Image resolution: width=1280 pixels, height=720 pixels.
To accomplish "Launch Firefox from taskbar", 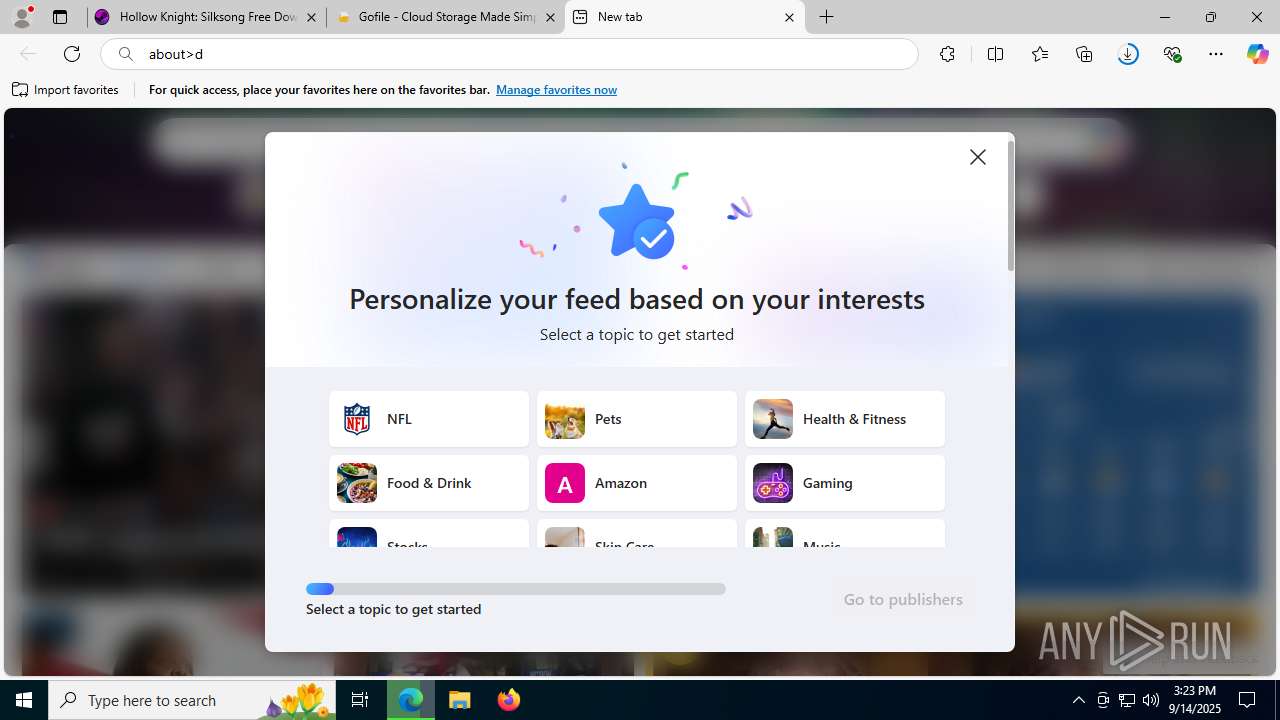I will coord(509,700).
